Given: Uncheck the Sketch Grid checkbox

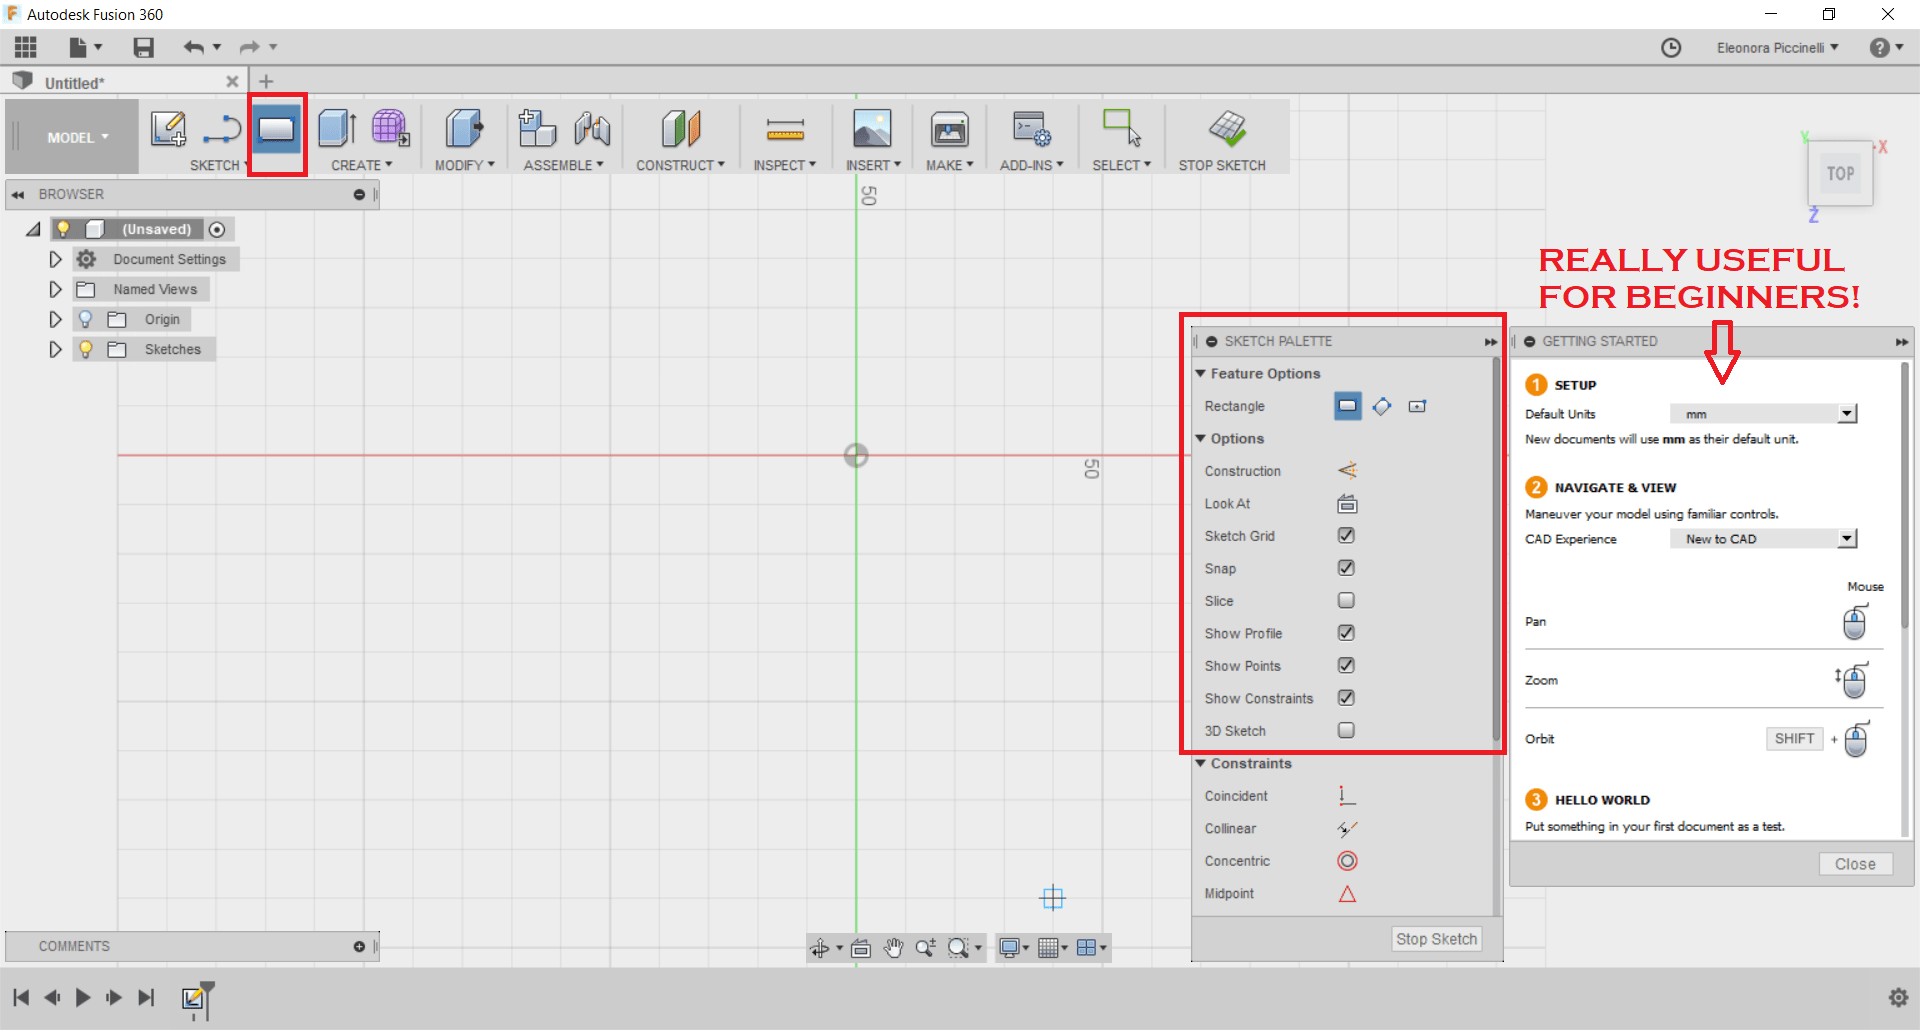Looking at the screenshot, I should [1346, 535].
